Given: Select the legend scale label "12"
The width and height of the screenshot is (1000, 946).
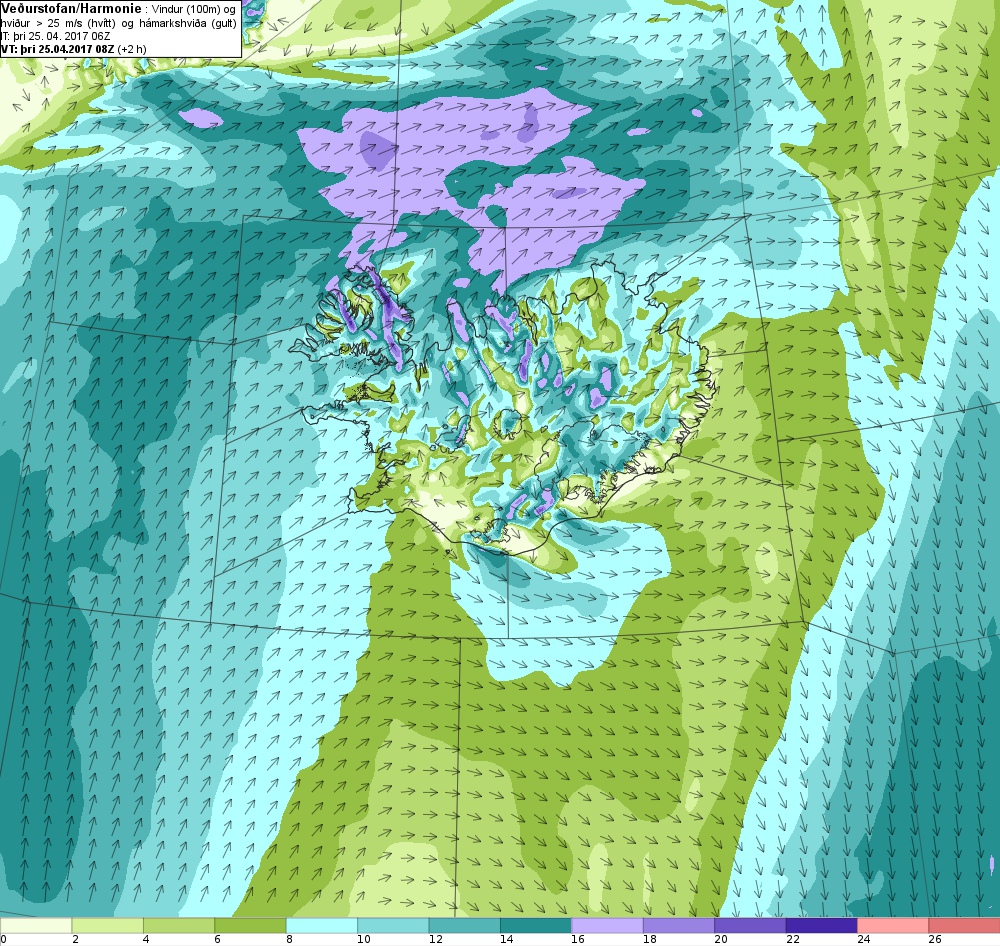Looking at the screenshot, I should 434,939.
